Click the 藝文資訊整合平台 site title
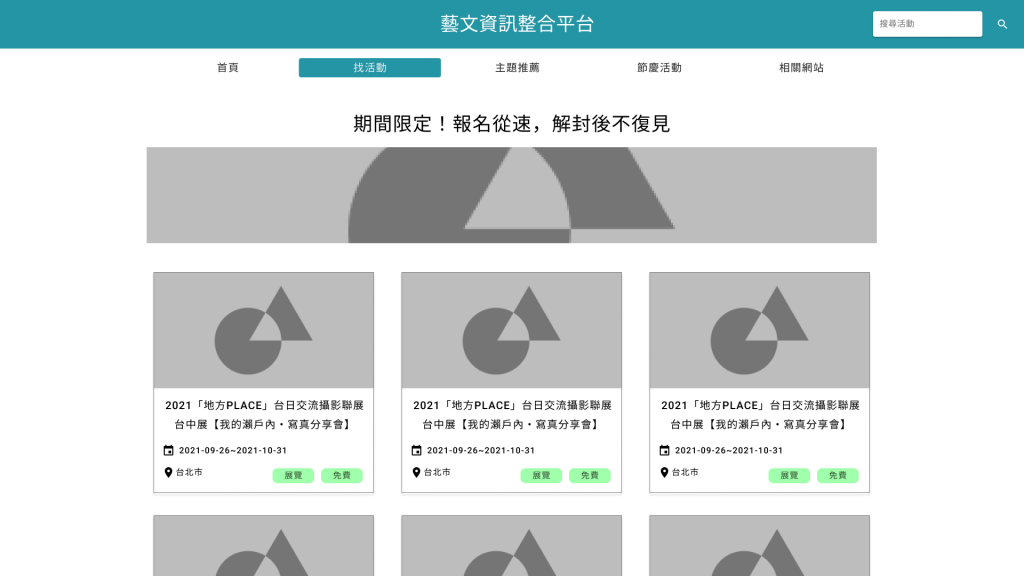The height and width of the screenshot is (576, 1024). point(517,24)
